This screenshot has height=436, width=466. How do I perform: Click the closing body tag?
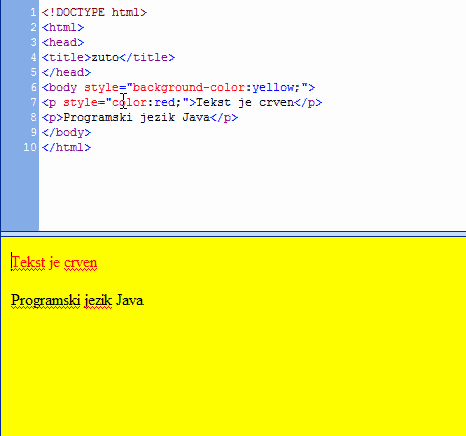tap(66, 132)
